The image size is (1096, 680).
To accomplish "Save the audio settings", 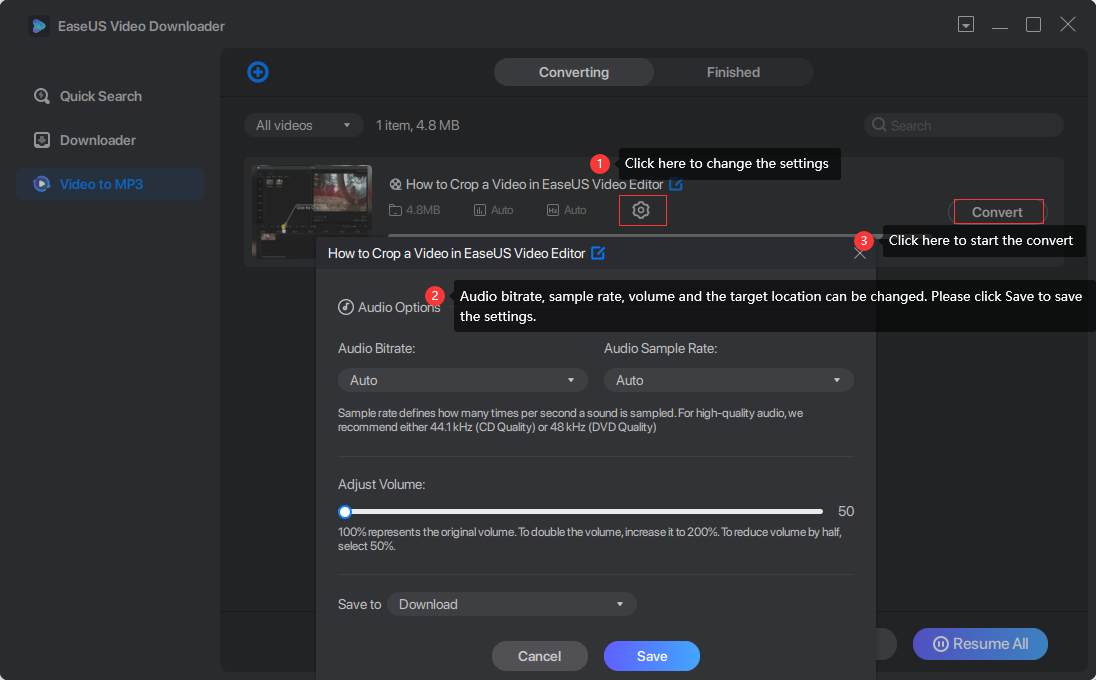I will (x=652, y=656).
